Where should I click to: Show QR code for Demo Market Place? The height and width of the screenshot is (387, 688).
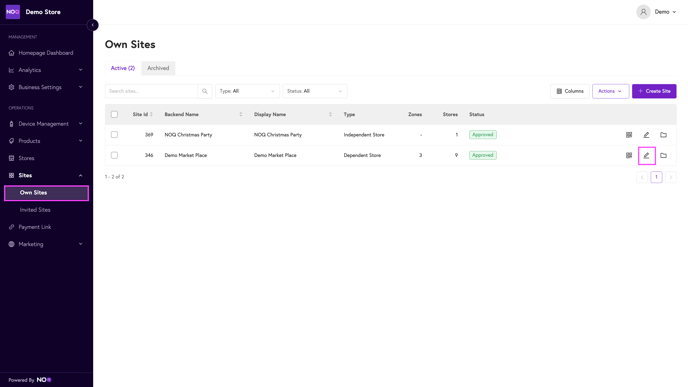pos(629,155)
